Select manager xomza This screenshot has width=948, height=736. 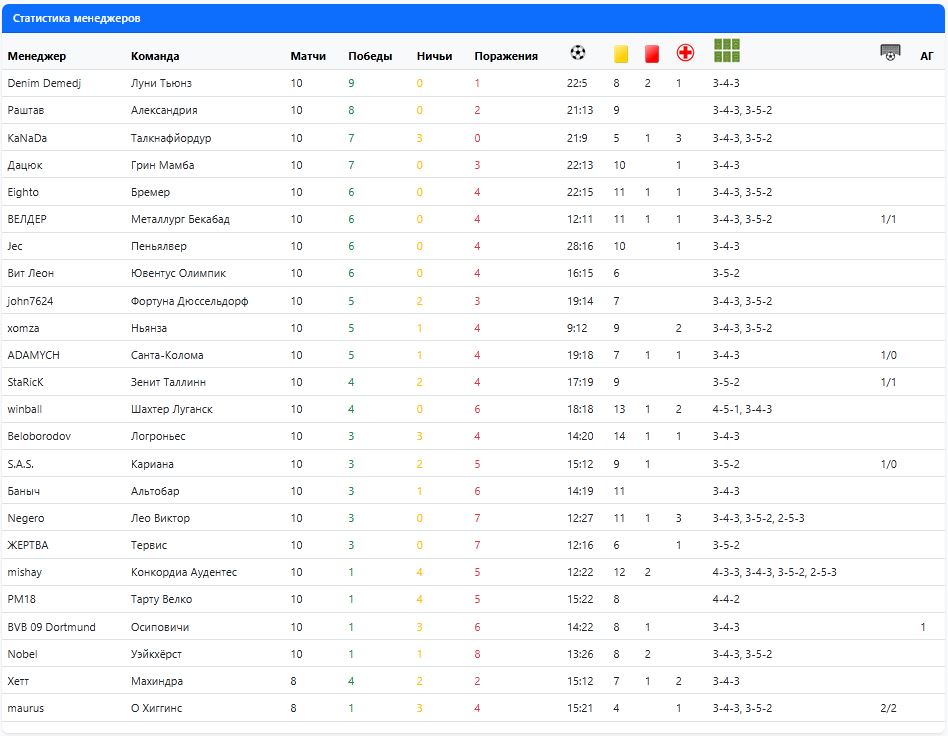point(23,328)
